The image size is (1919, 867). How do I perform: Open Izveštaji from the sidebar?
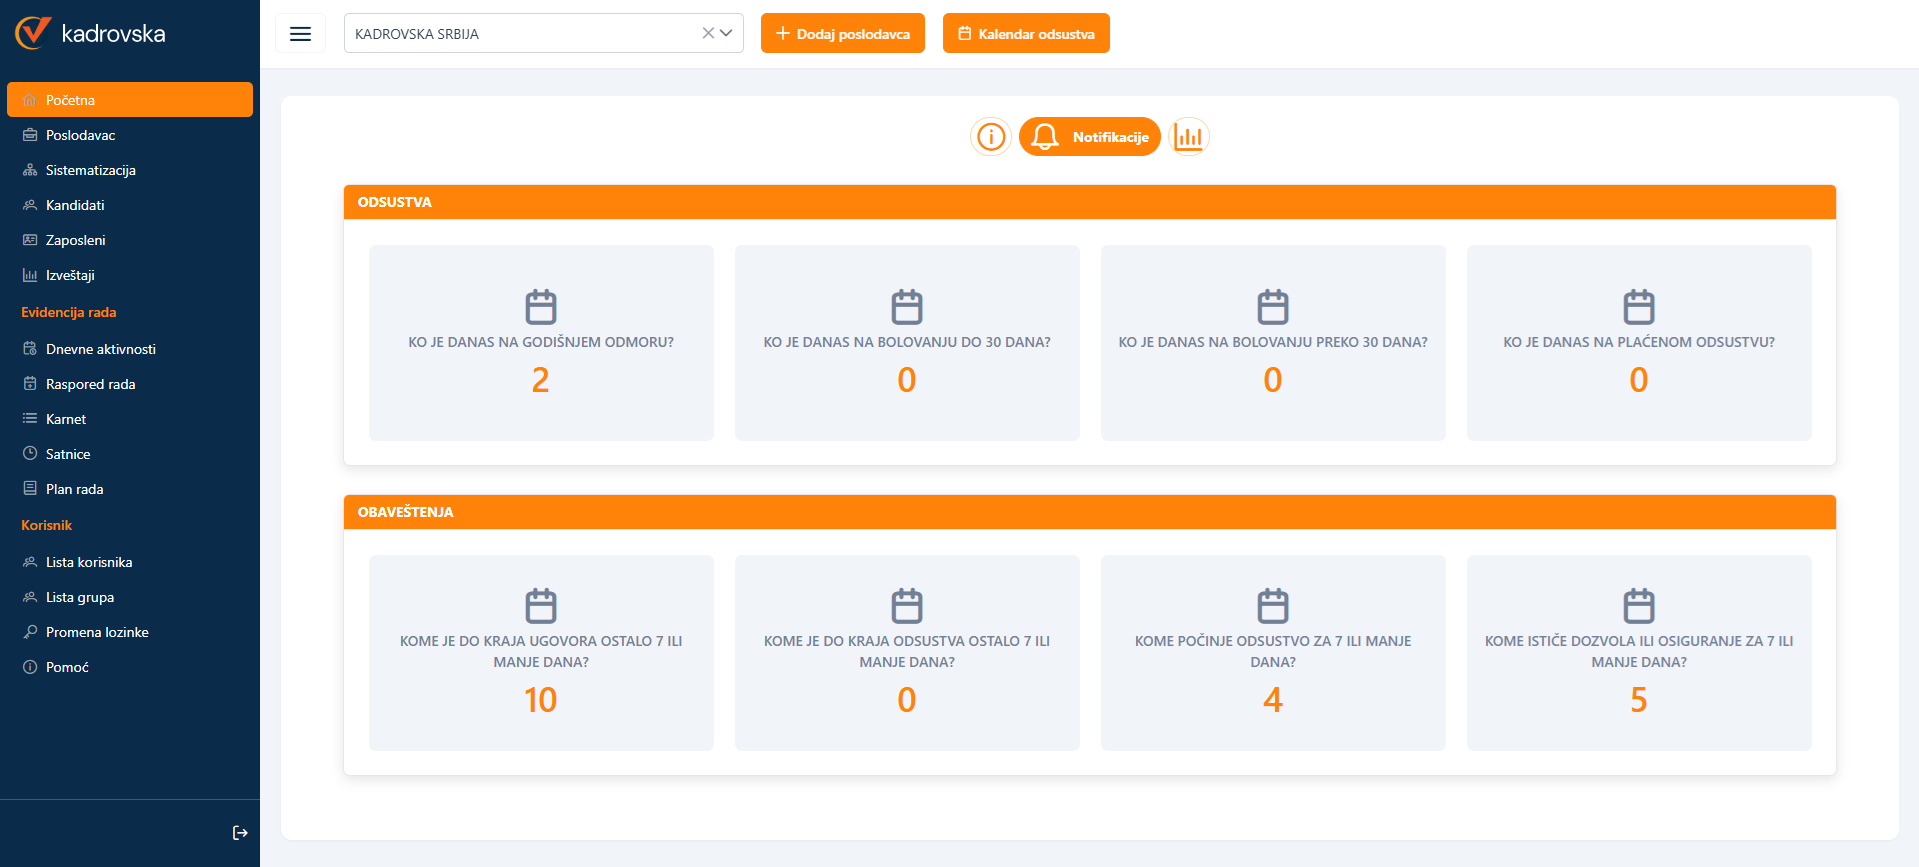tap(70, 275)
